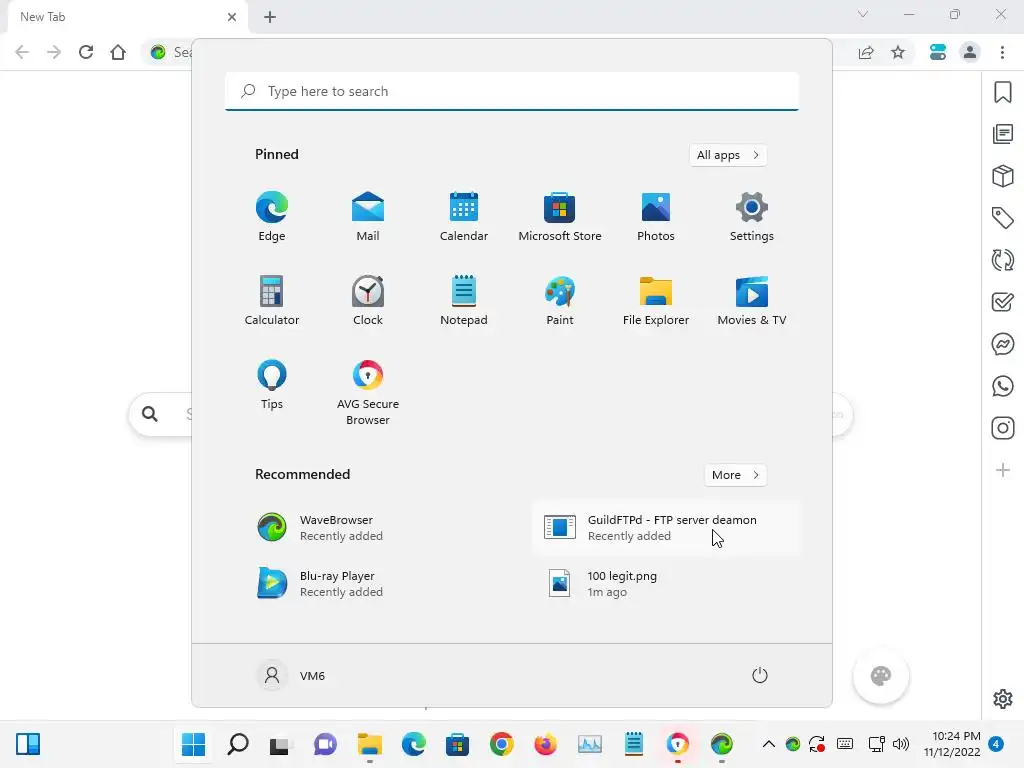
Task: Open File Explorer from the pinned apps
Action: coord(656,300)
